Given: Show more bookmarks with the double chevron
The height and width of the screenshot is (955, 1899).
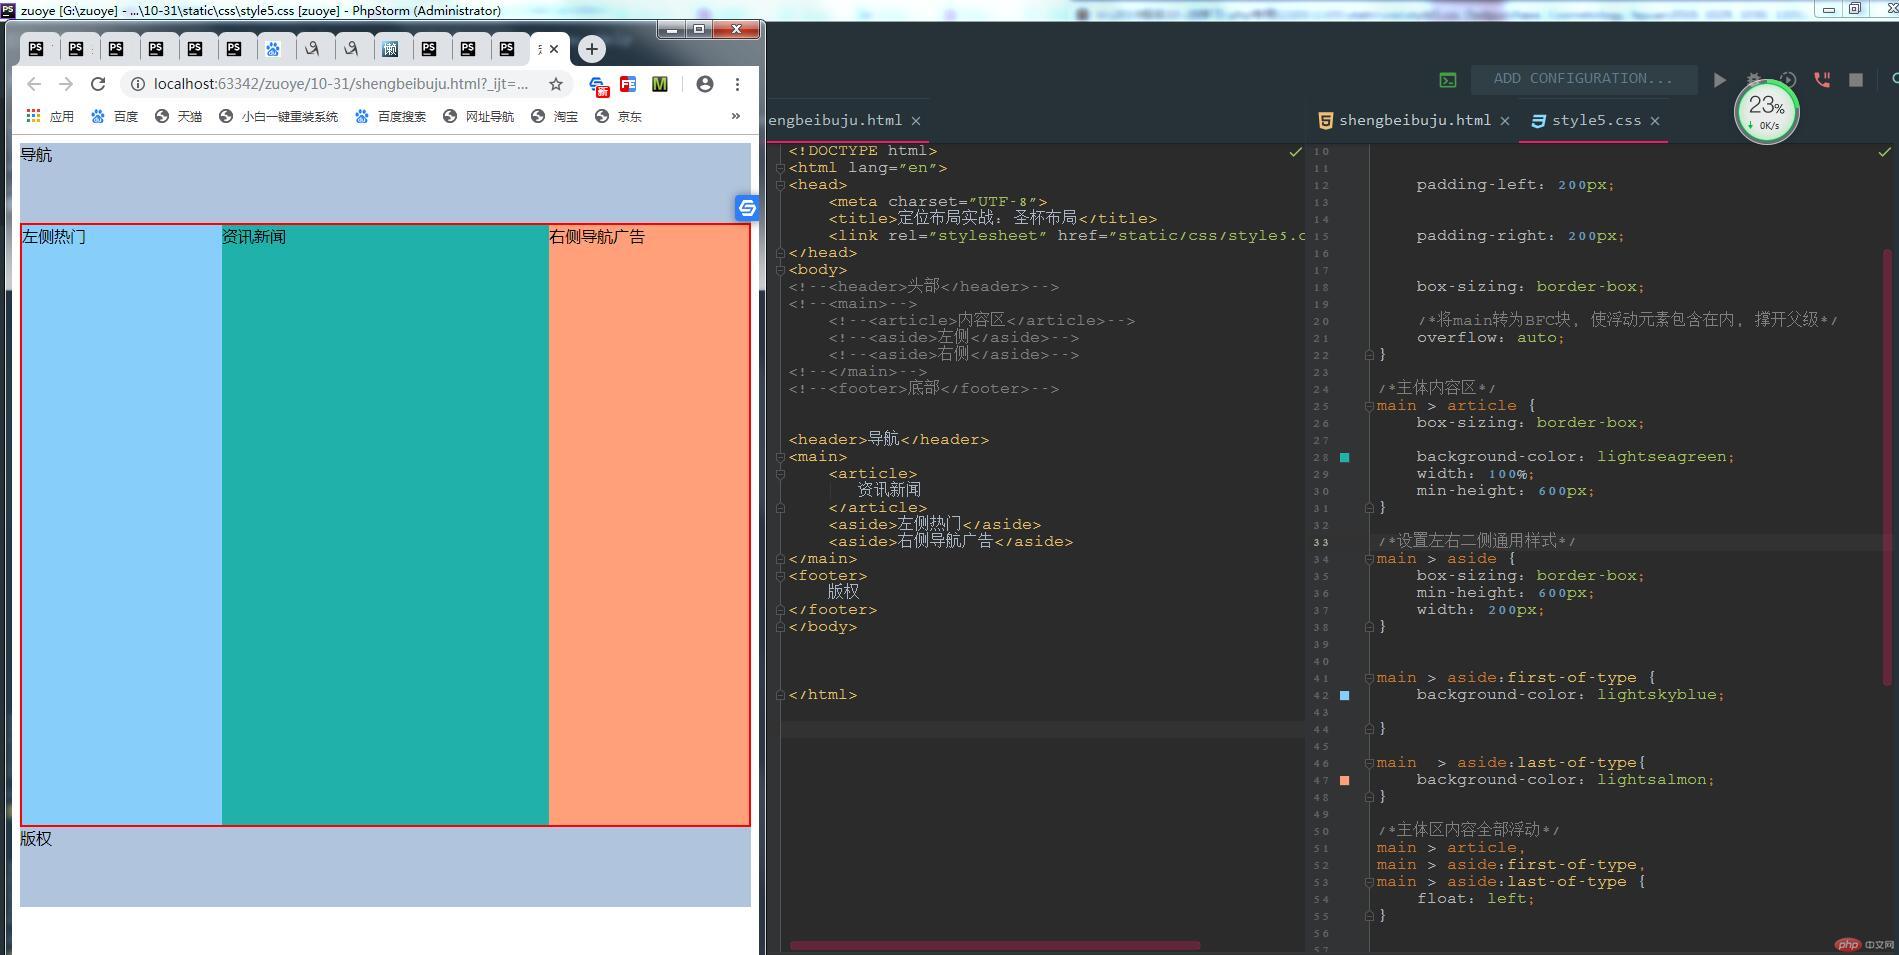Looking at the screenshot, I should point(736,116).
